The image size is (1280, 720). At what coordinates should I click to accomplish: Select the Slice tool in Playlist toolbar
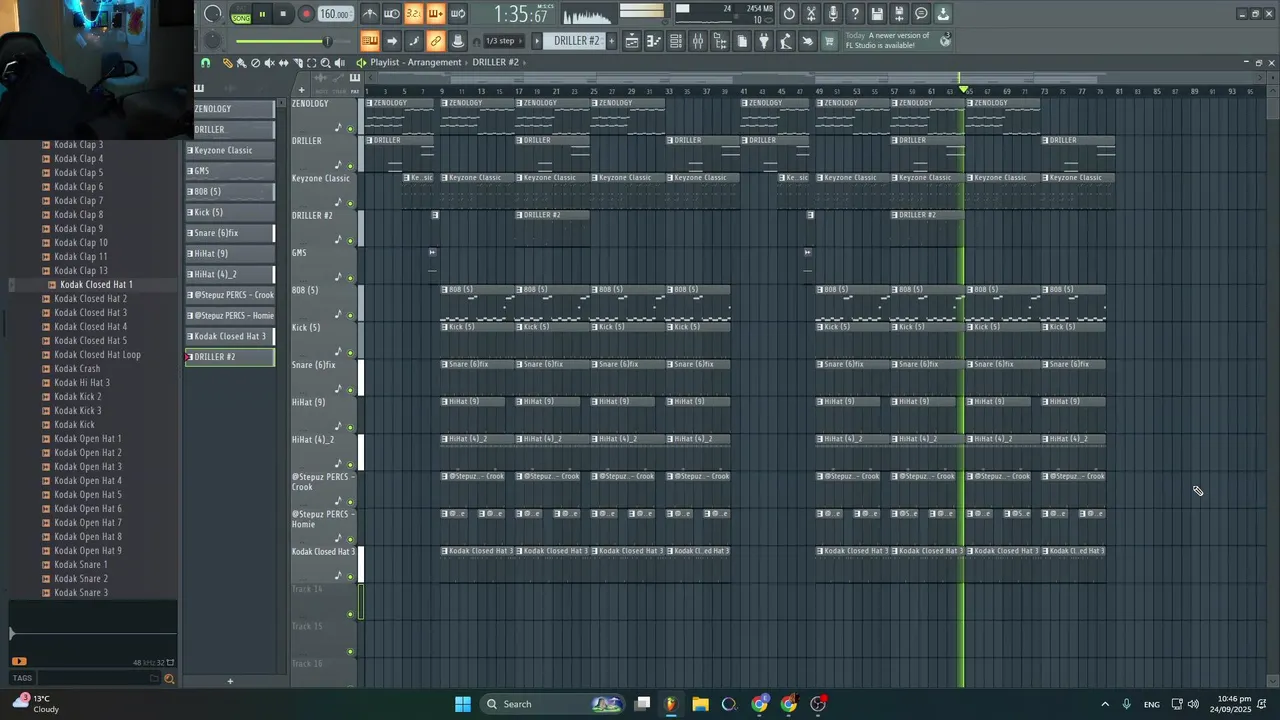point(297,62)
